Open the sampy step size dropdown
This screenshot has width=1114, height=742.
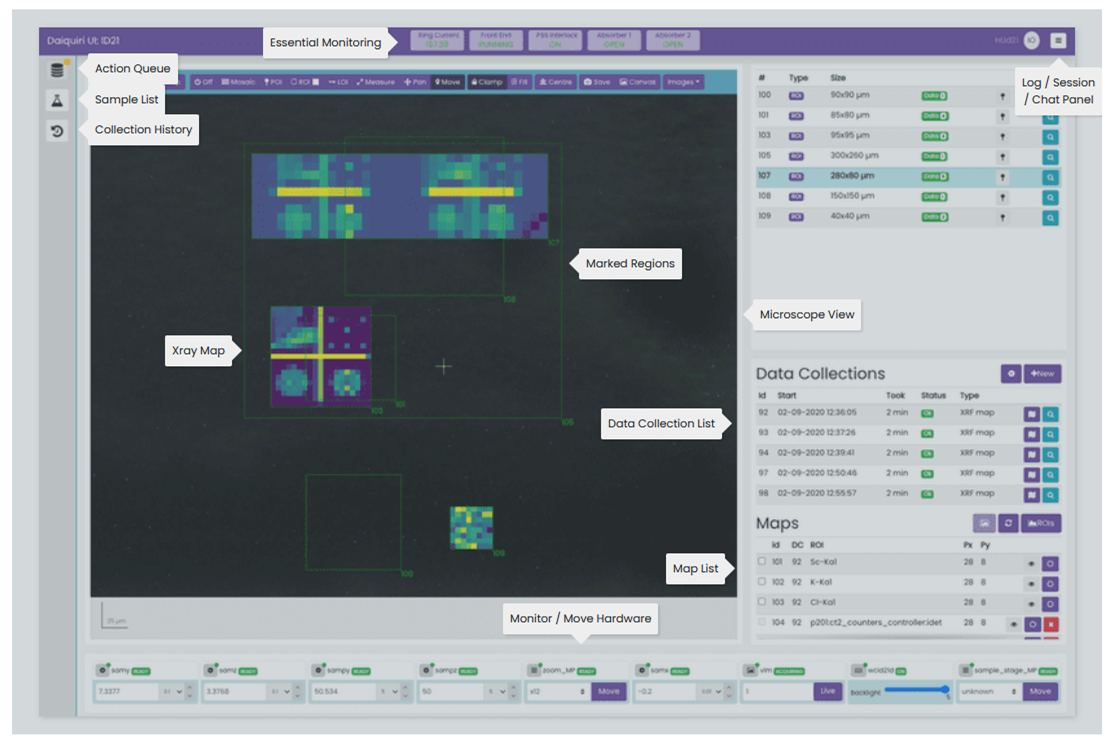[x=389, y=692]
